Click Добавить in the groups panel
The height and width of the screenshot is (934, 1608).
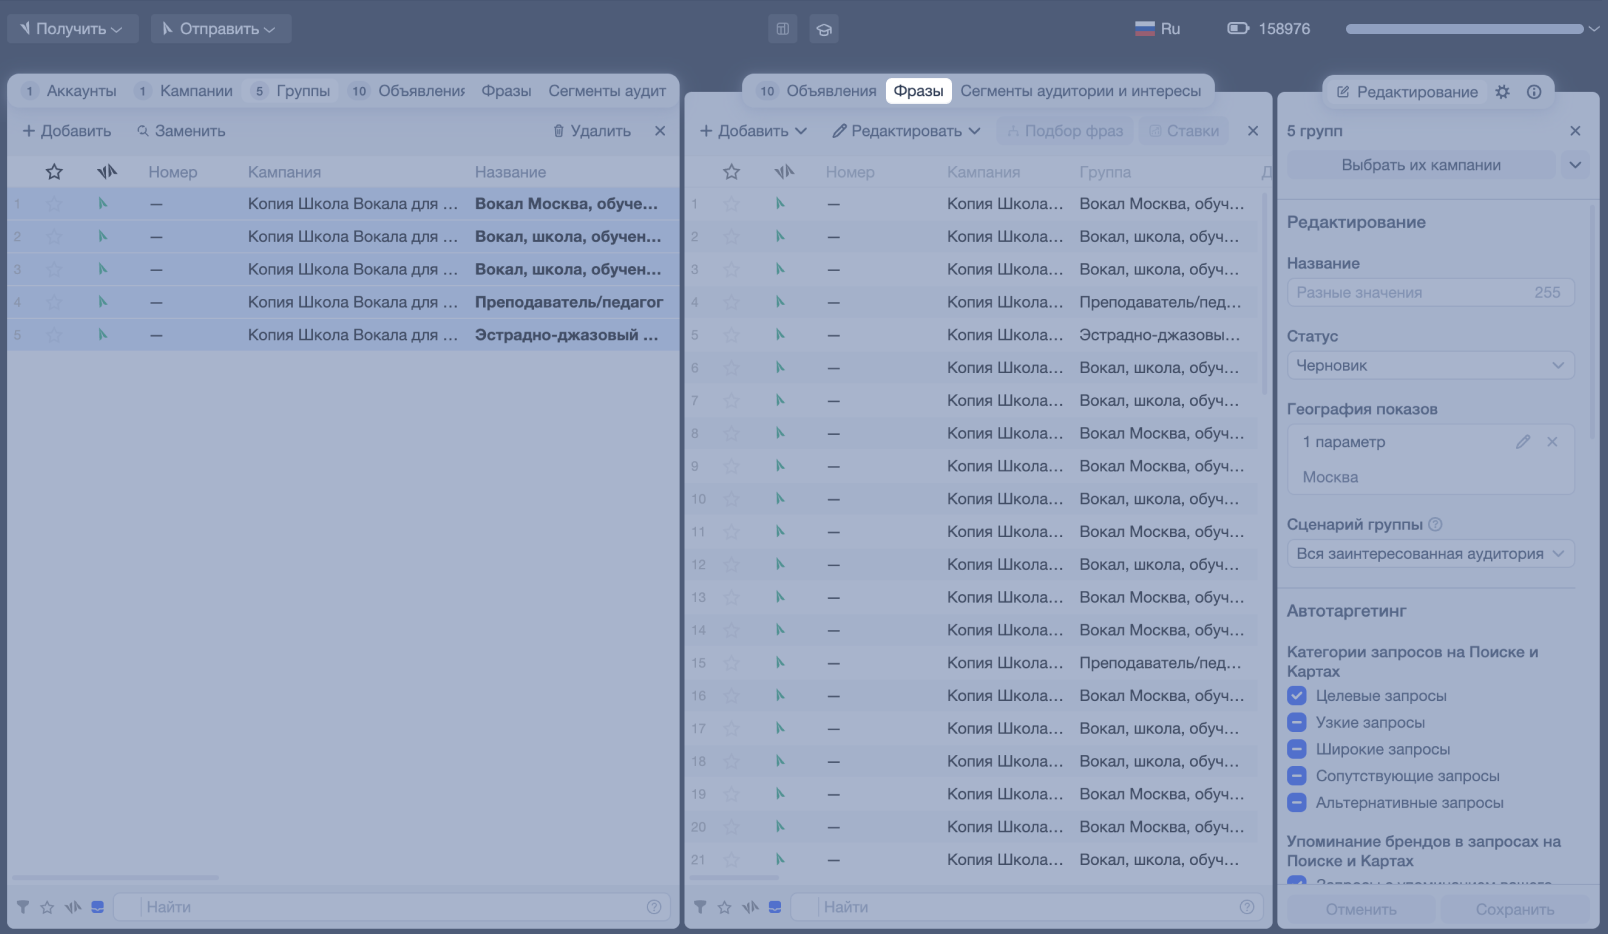(x=66, y=131)
